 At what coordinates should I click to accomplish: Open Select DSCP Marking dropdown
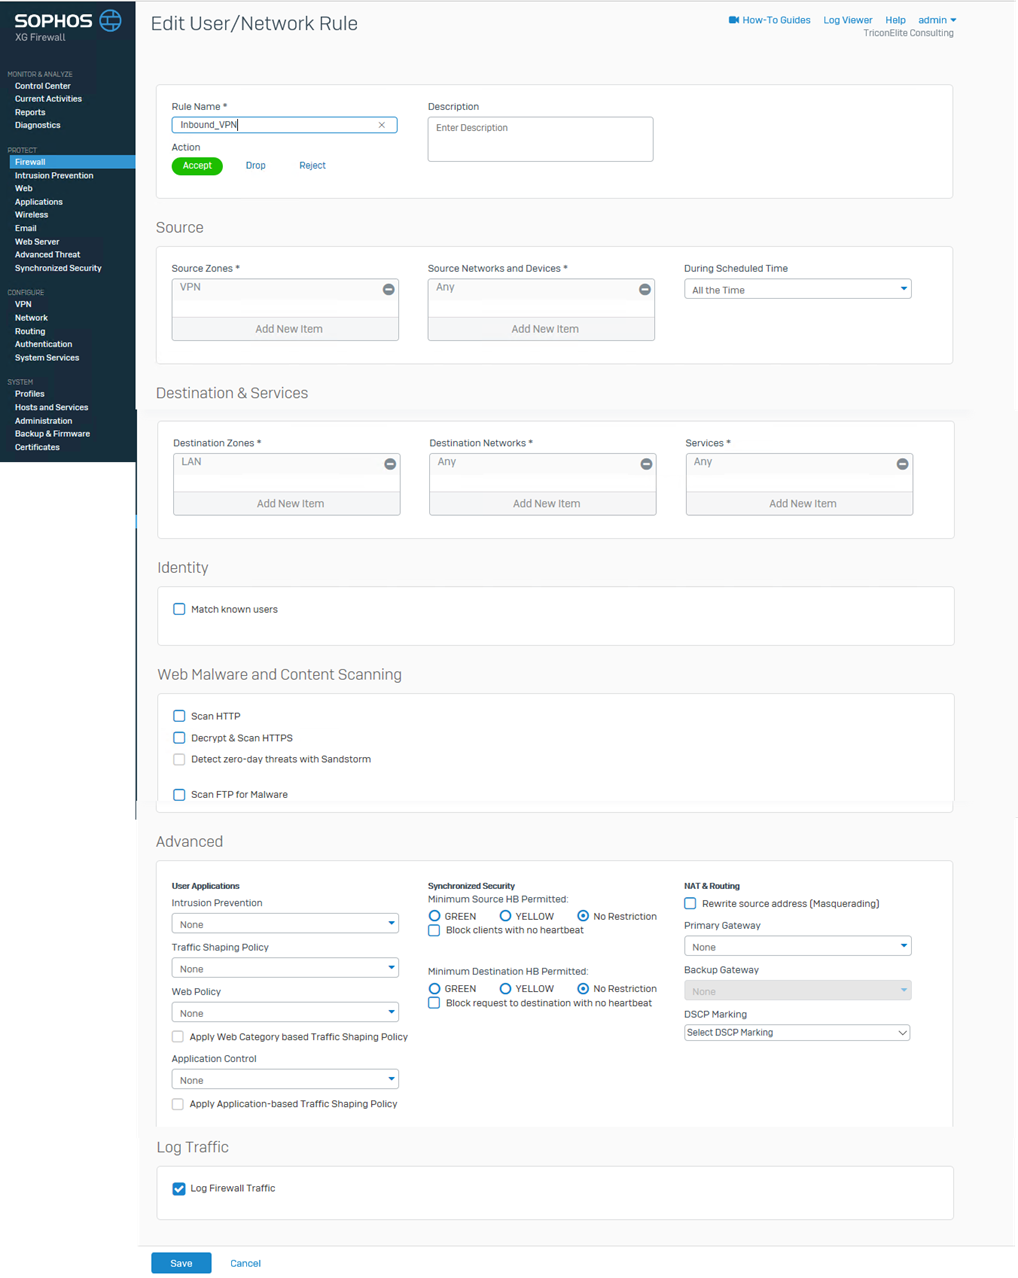coord(797,1032)
